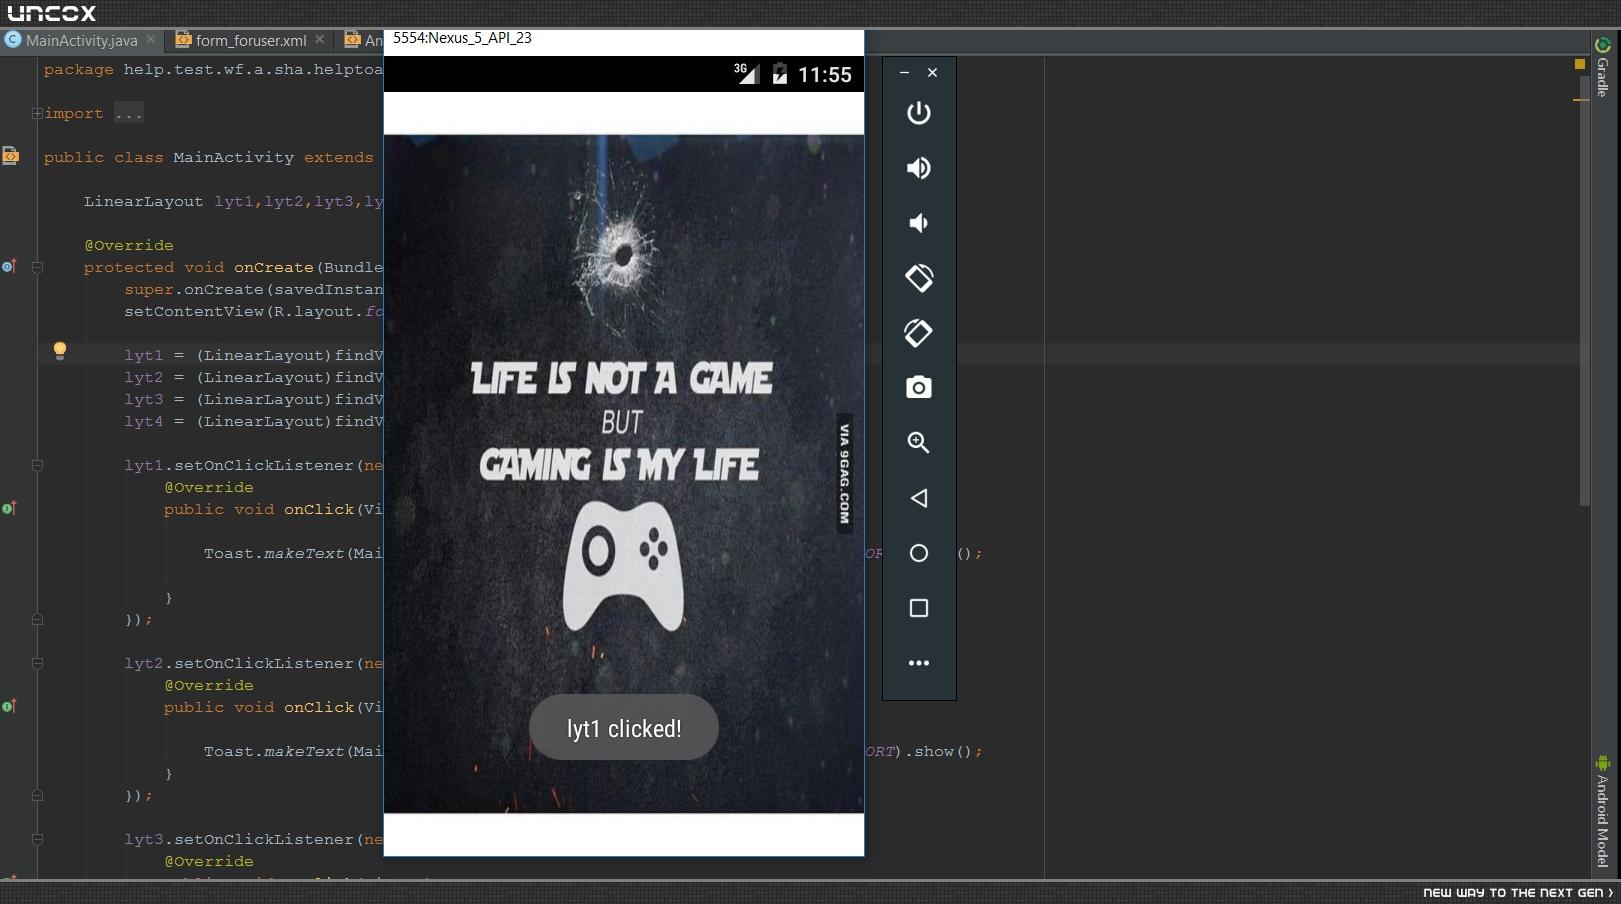Click the 'protected void onCreate' line
Image resolution: width=1621 pixels, height=904 pixels.
[x=233, y=267]
